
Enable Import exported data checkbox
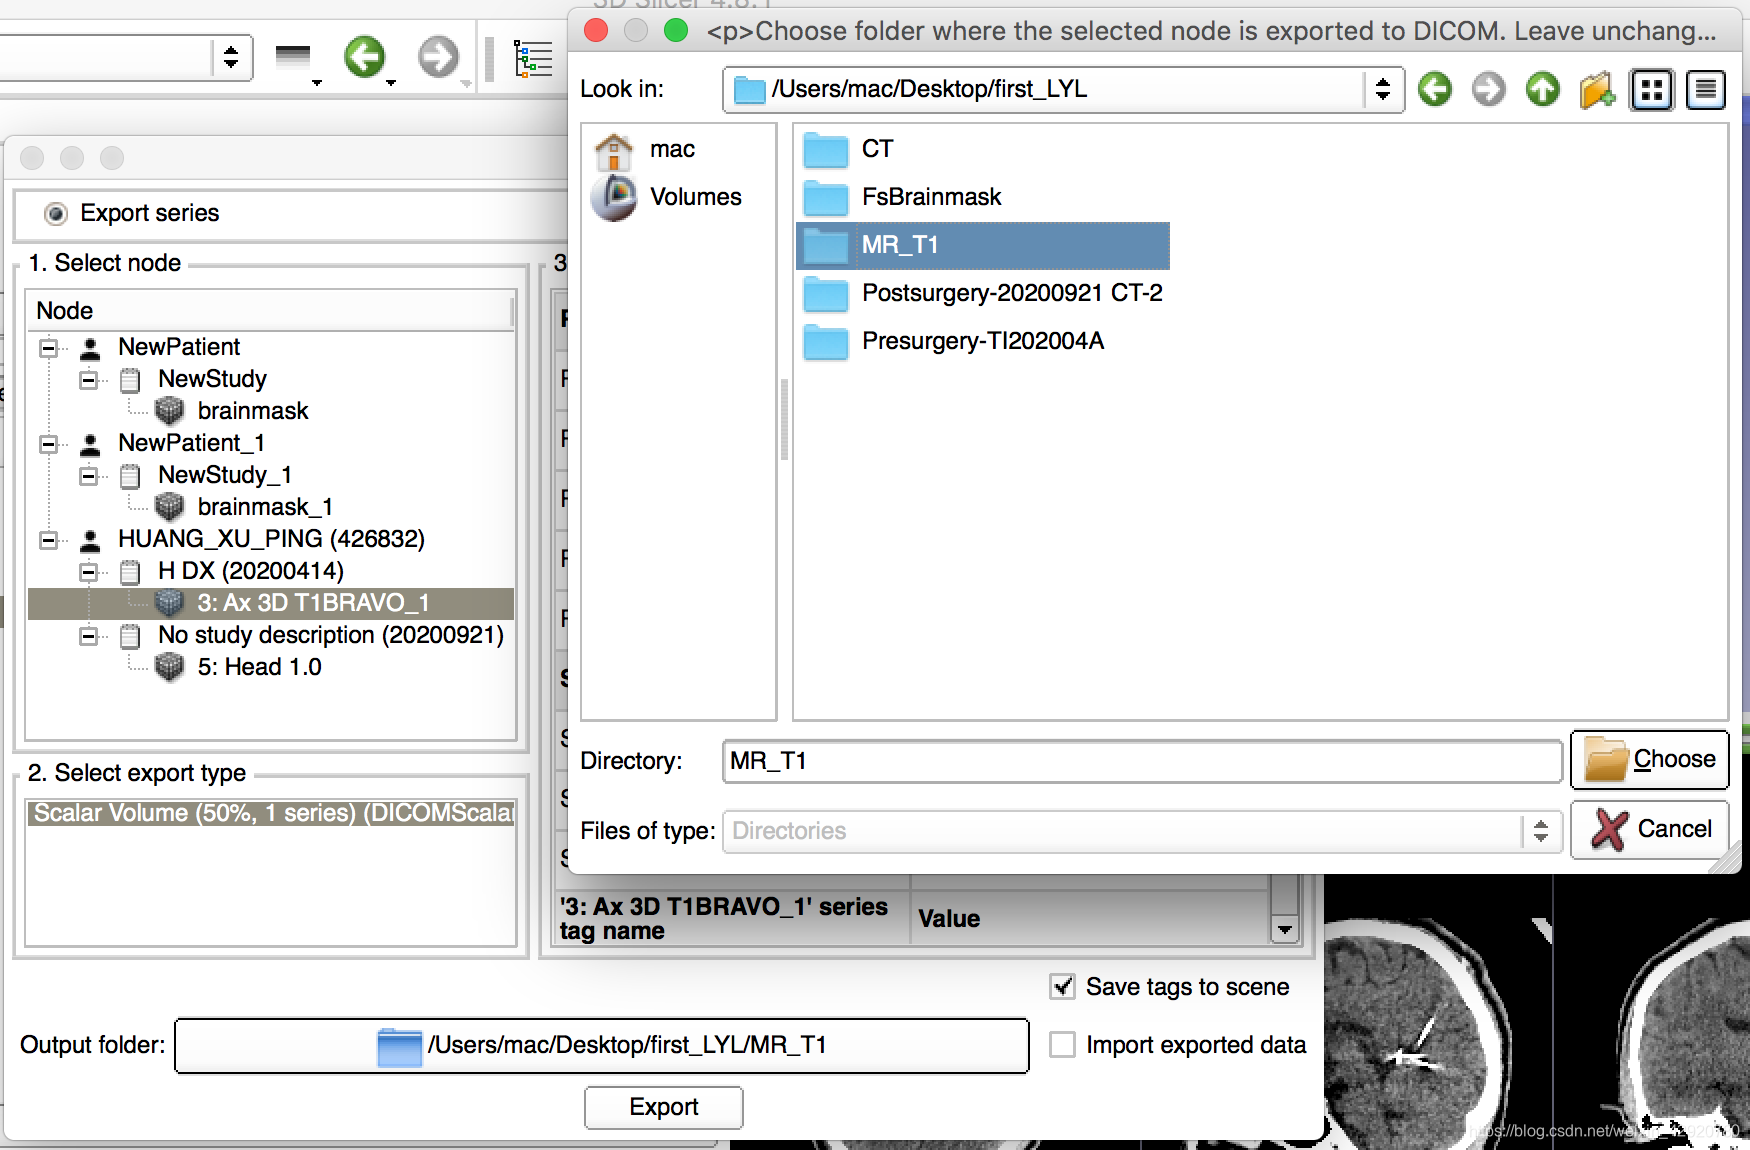(1062, 1045)
